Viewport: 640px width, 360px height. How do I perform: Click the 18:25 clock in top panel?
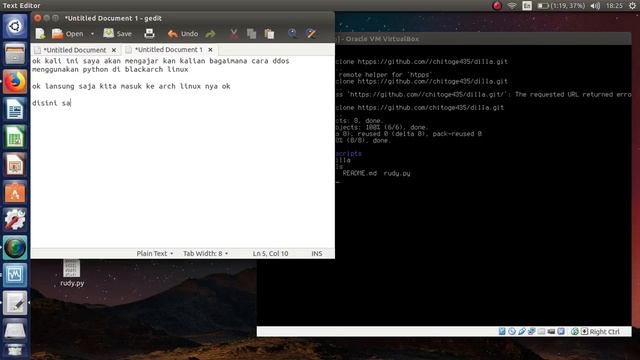[614, 6]
